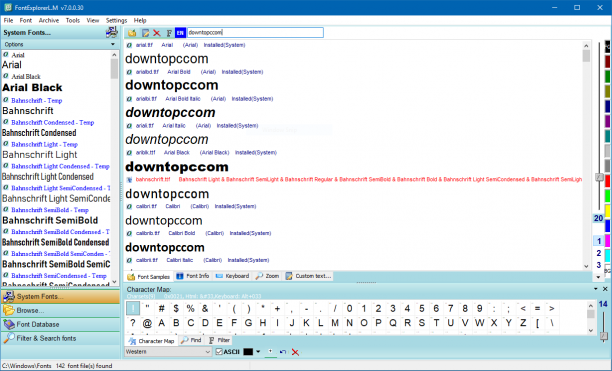Viewport: 612px width, 371px height.
Task: Open the View menu
Action: point(93,20)
